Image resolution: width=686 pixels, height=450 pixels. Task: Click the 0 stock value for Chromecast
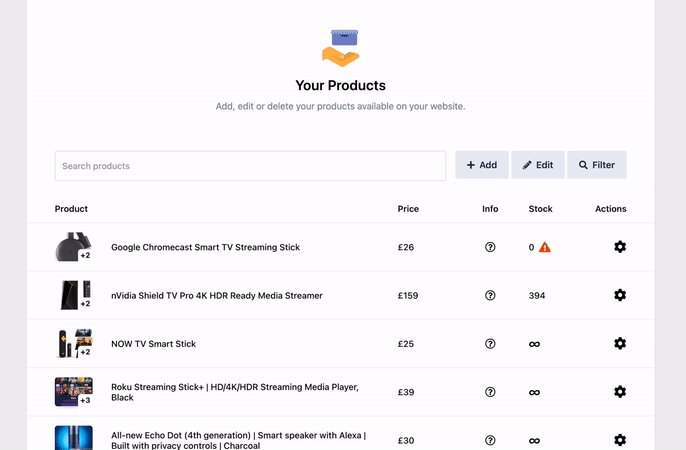pyautogui.click(x=531, y=247)
